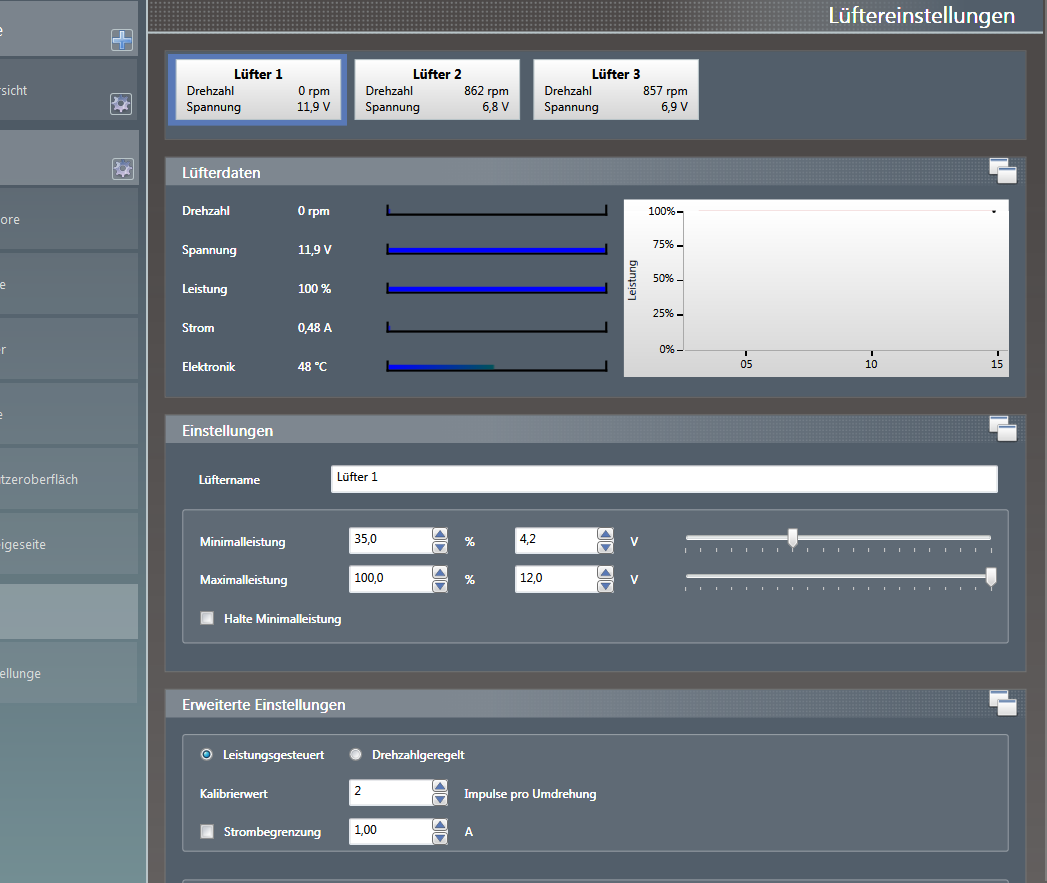Click 'Impulse pro Umdrehung' label
1047x883 pixels.
pyautogui.click(x=530, y=793)
